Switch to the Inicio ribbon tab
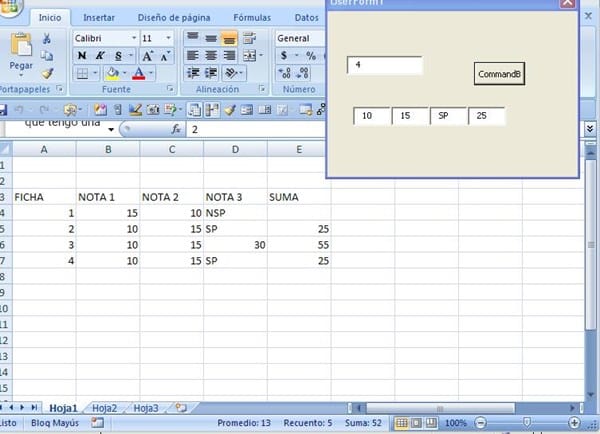Viewport: 600px width, 434px height. coord(50,18)
